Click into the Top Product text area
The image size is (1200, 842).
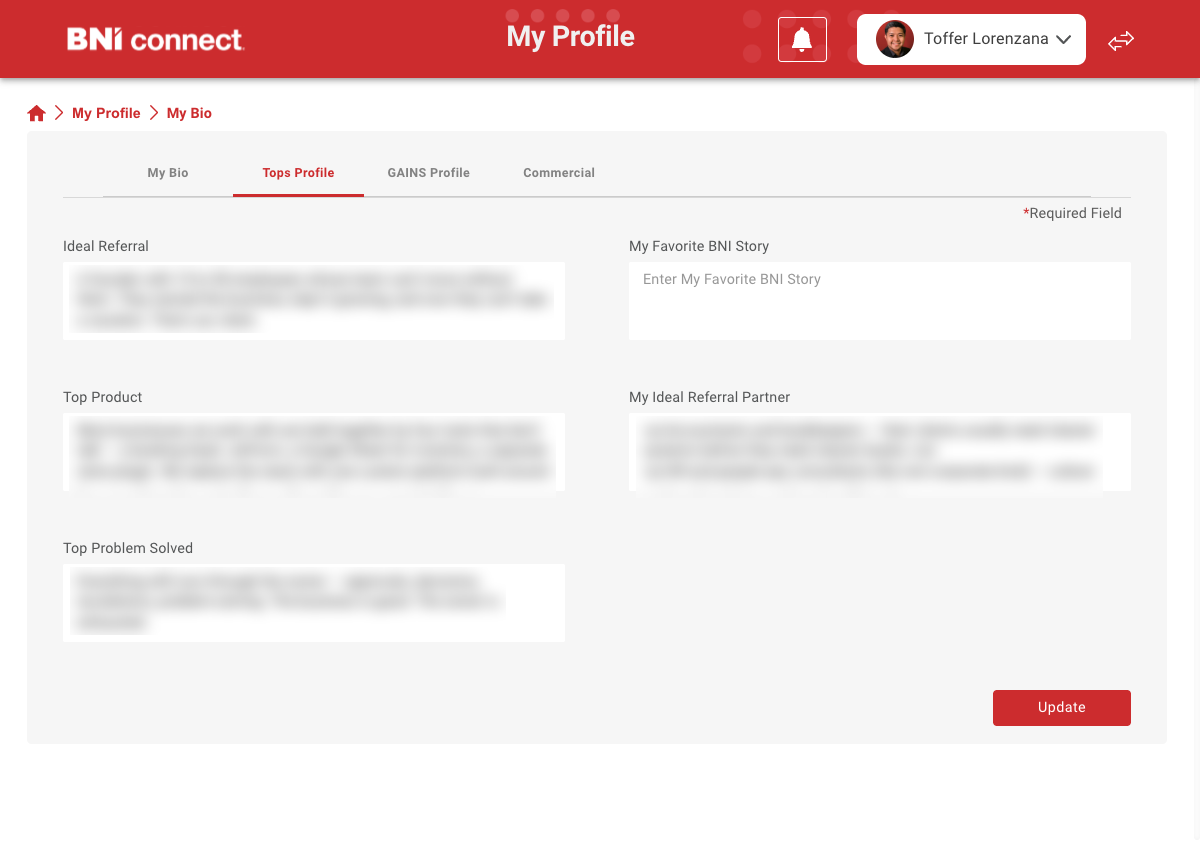tap(314, 452)
